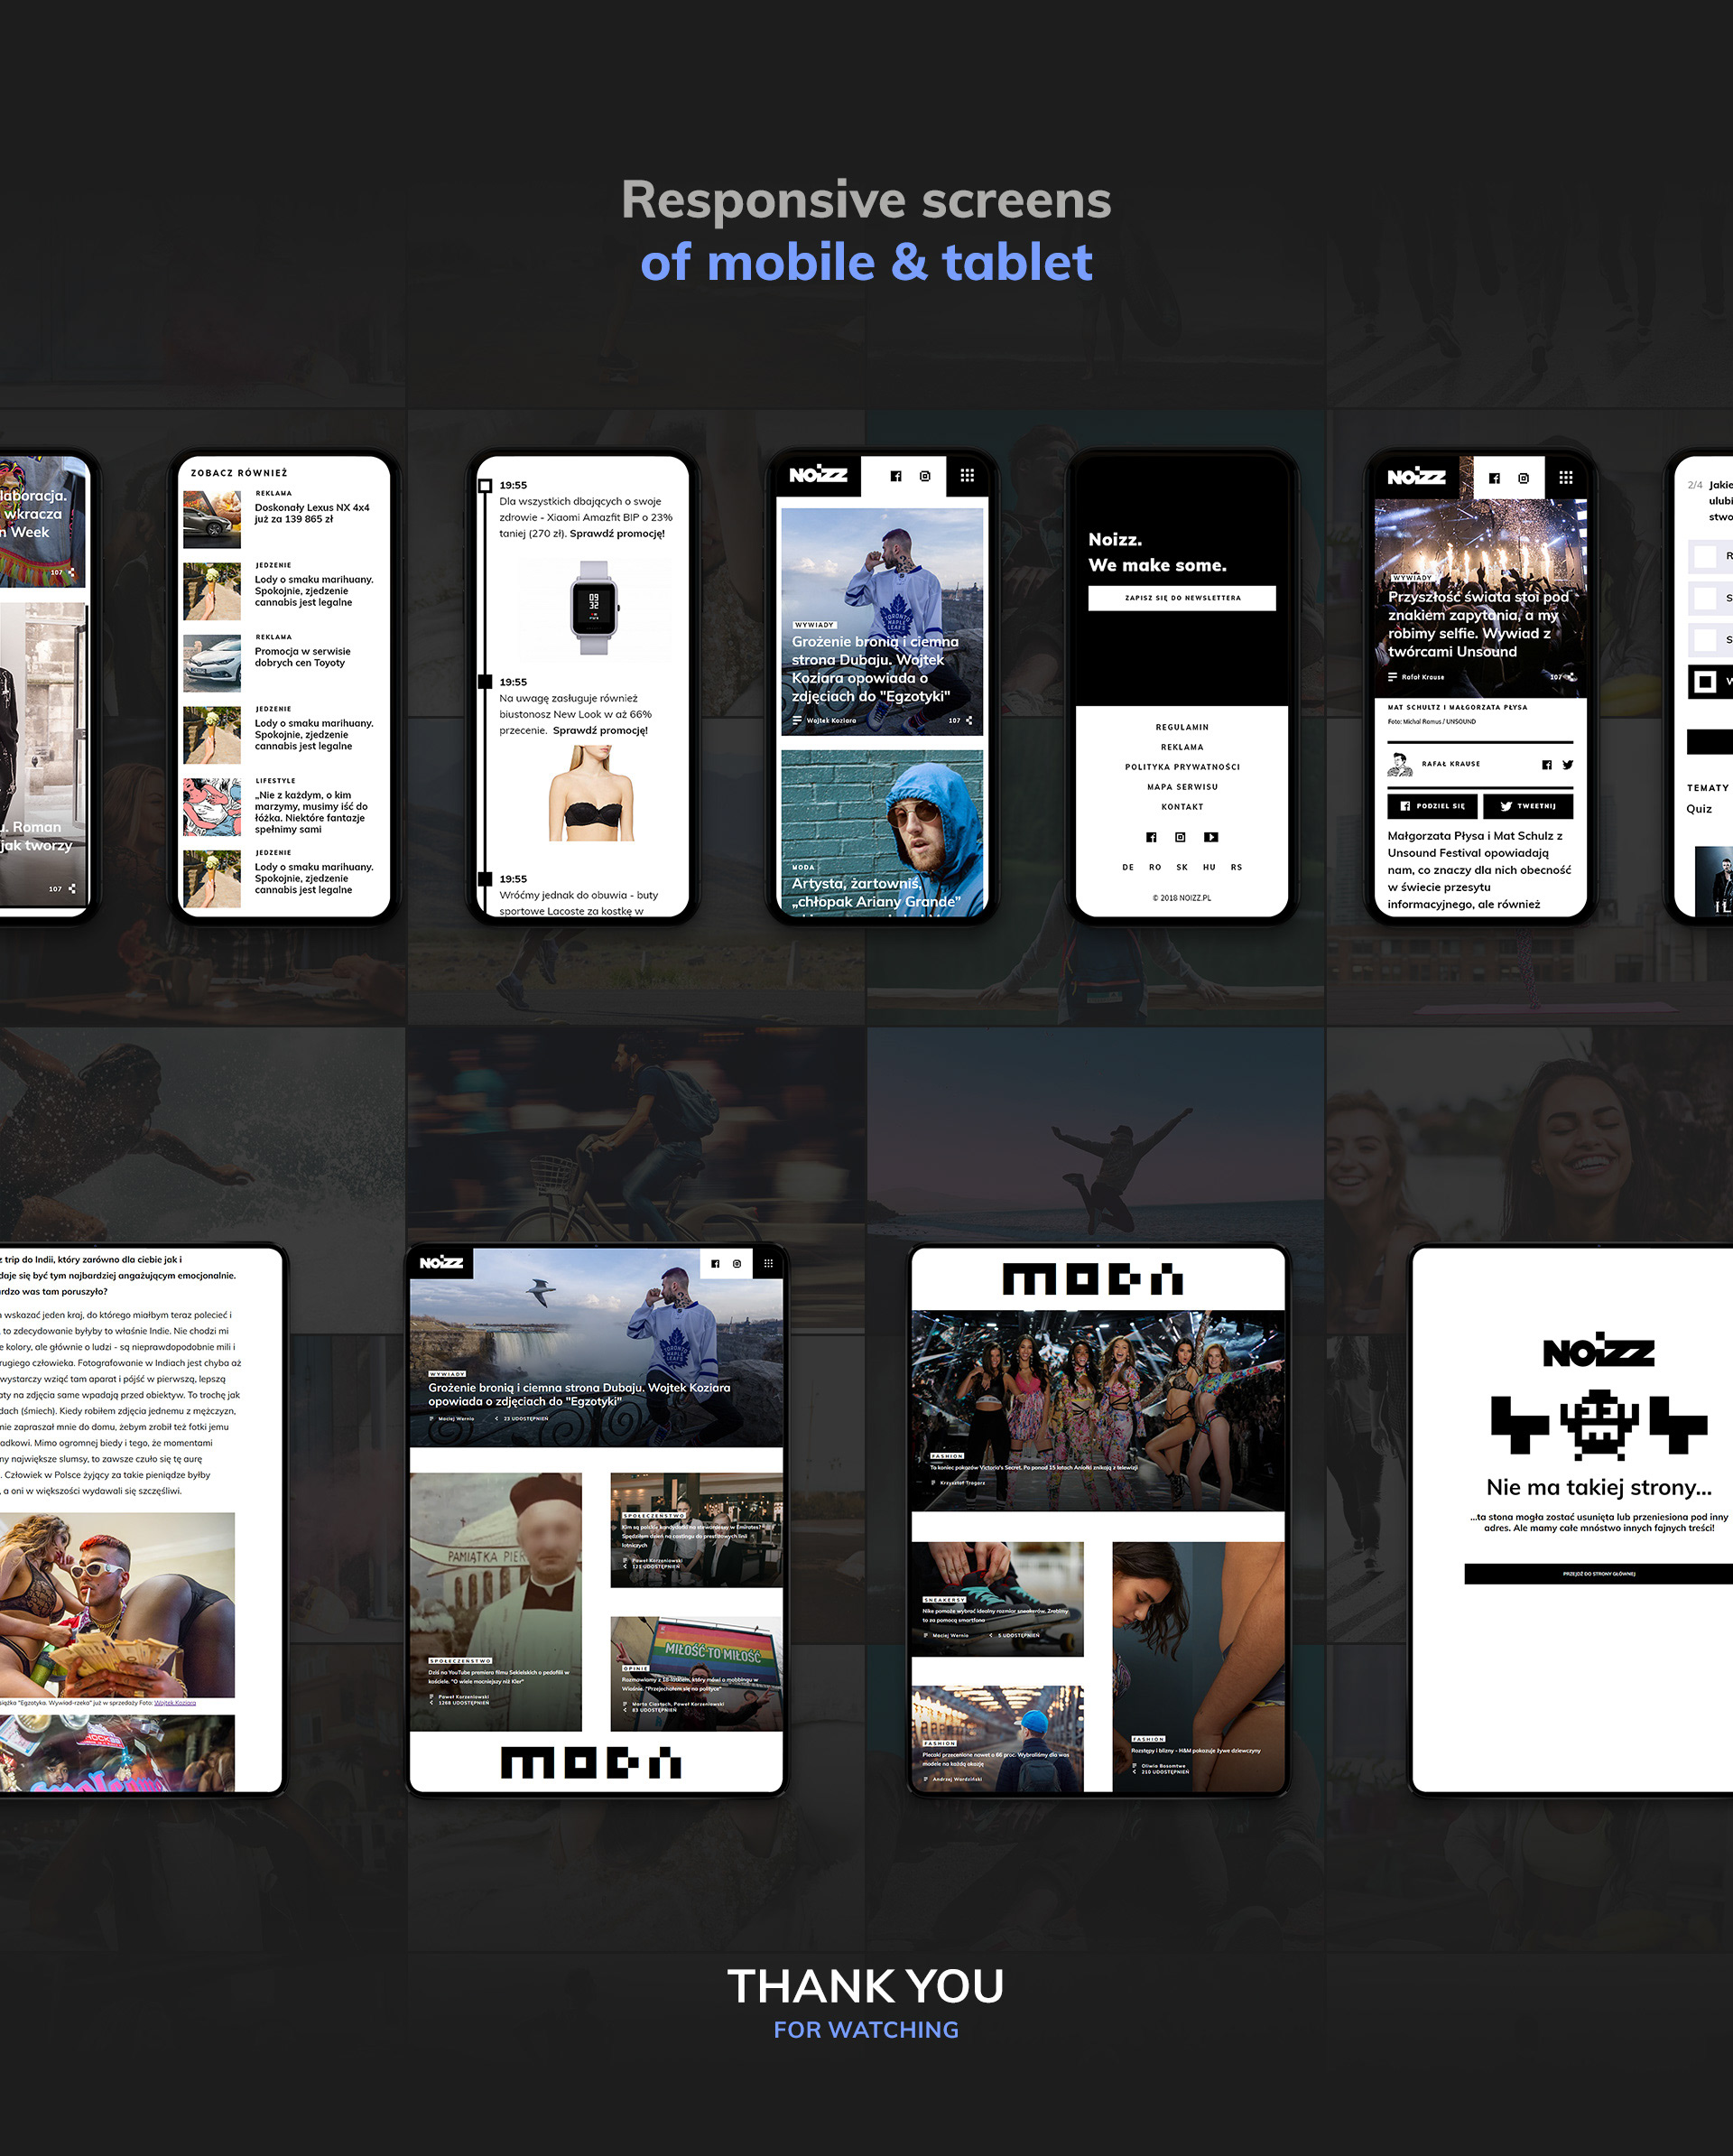The width and height of the screenshot is (1733, 2156).
Task: Toggle the black selected quiz answer checkbox
Action: click(x=1705, y=682)
